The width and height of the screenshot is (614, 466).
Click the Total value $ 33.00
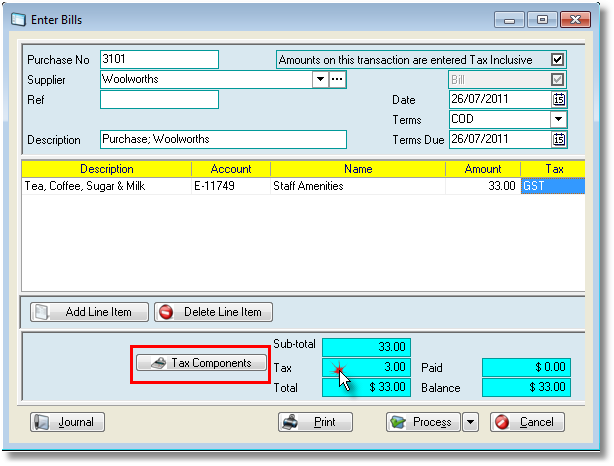coord(366,387)
